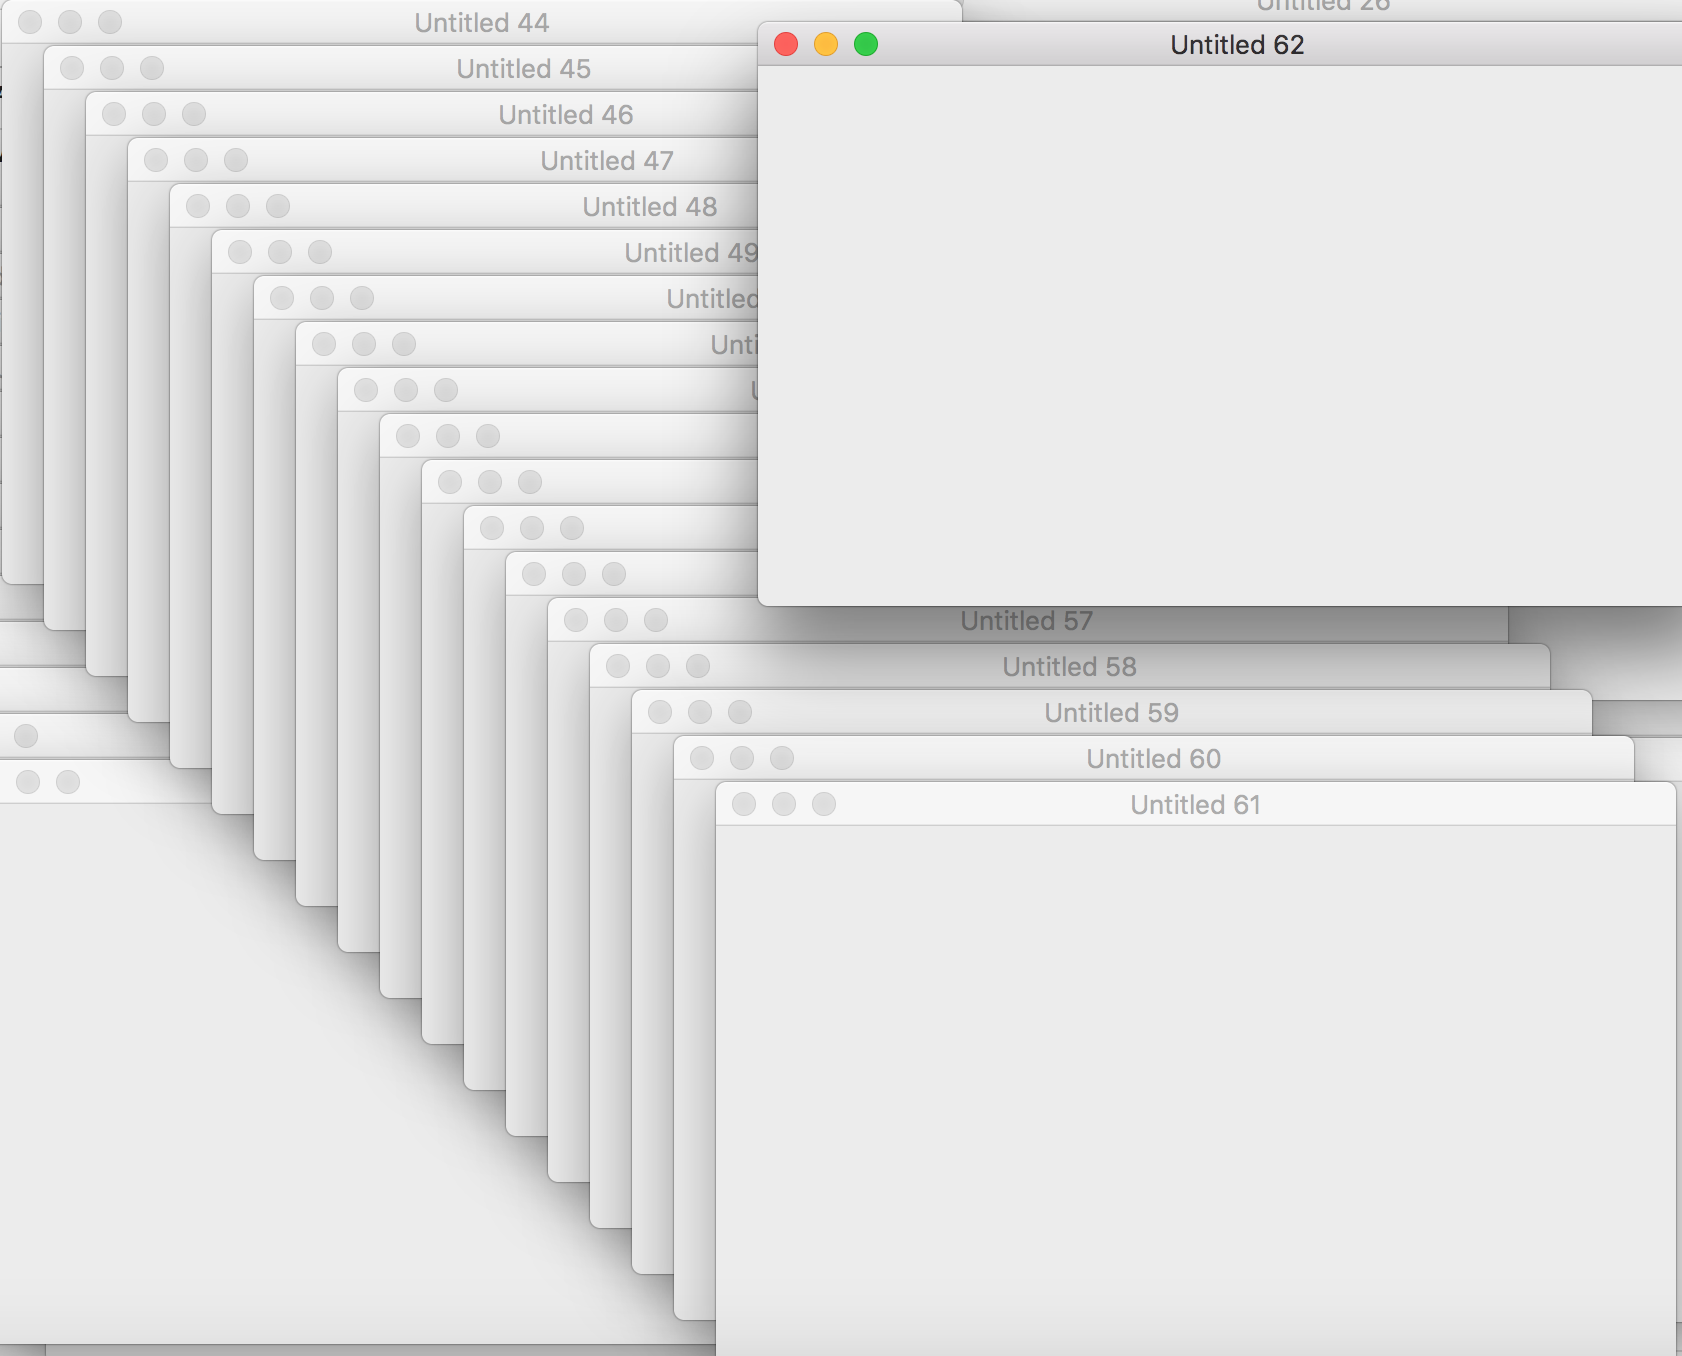The height and width of the screenshot is (1356, 1682).
Task: Hit the zoom button of Untitled 48
Action: [x=278, y=206]
